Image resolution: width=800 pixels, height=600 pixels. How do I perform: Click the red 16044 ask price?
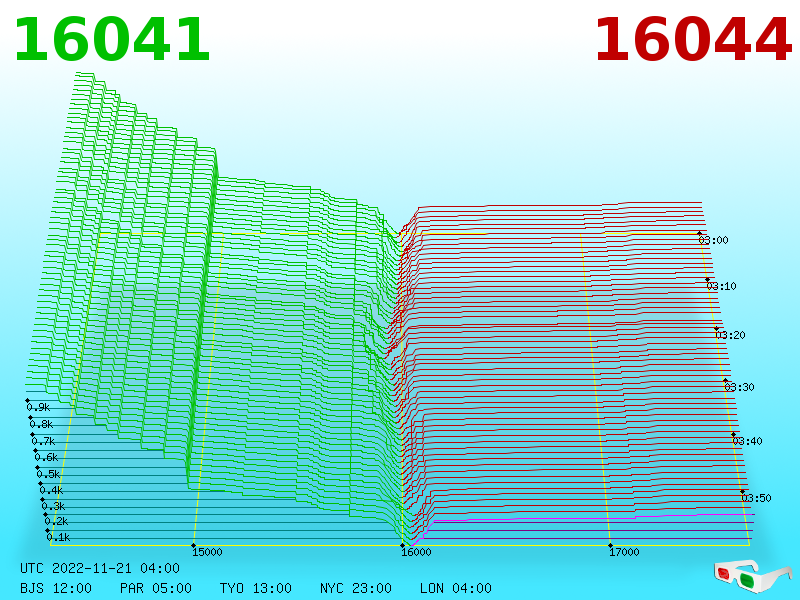point(693,40)
